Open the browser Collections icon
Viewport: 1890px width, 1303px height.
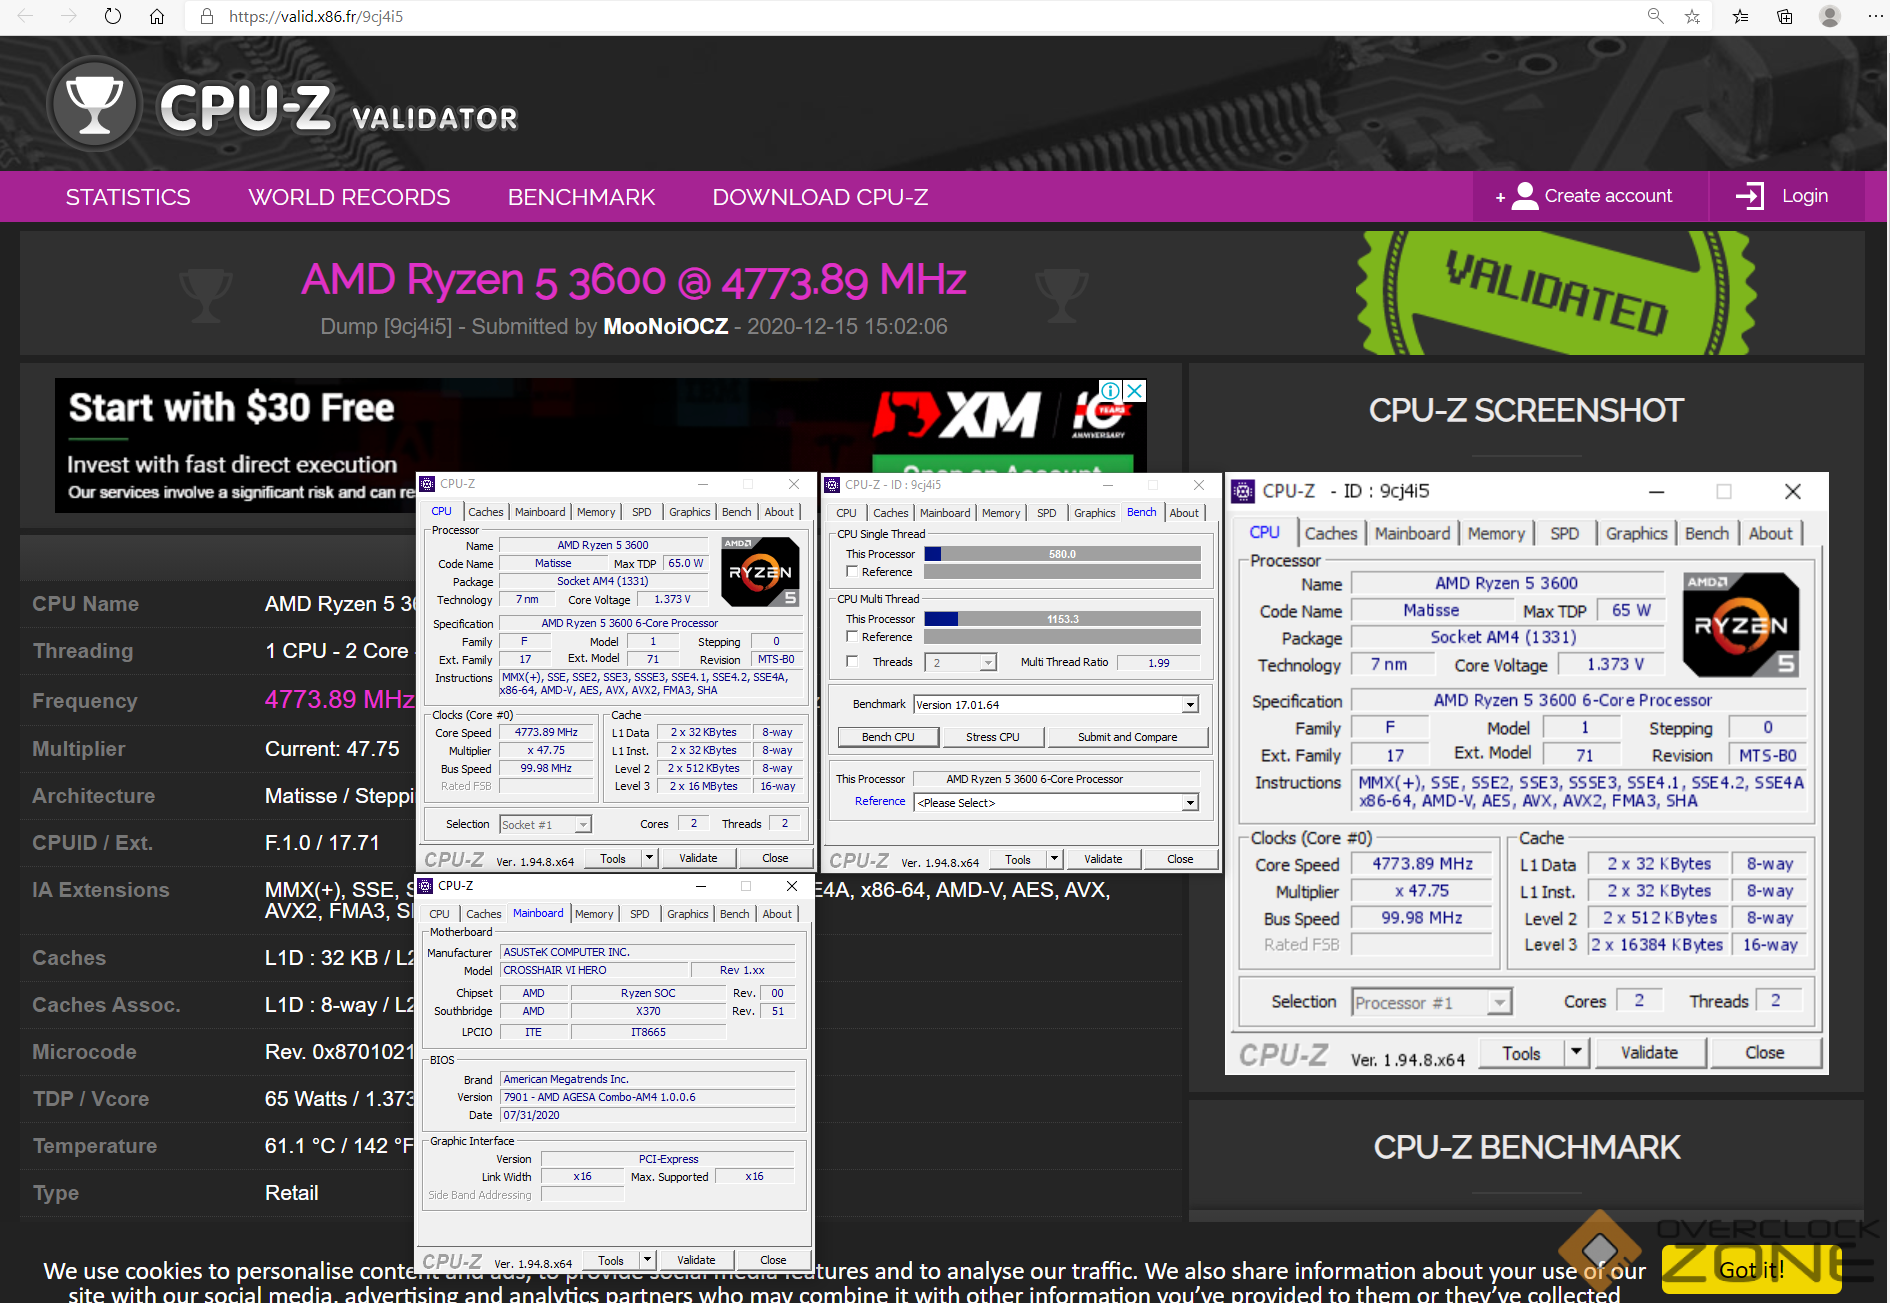coord(1785,16)
